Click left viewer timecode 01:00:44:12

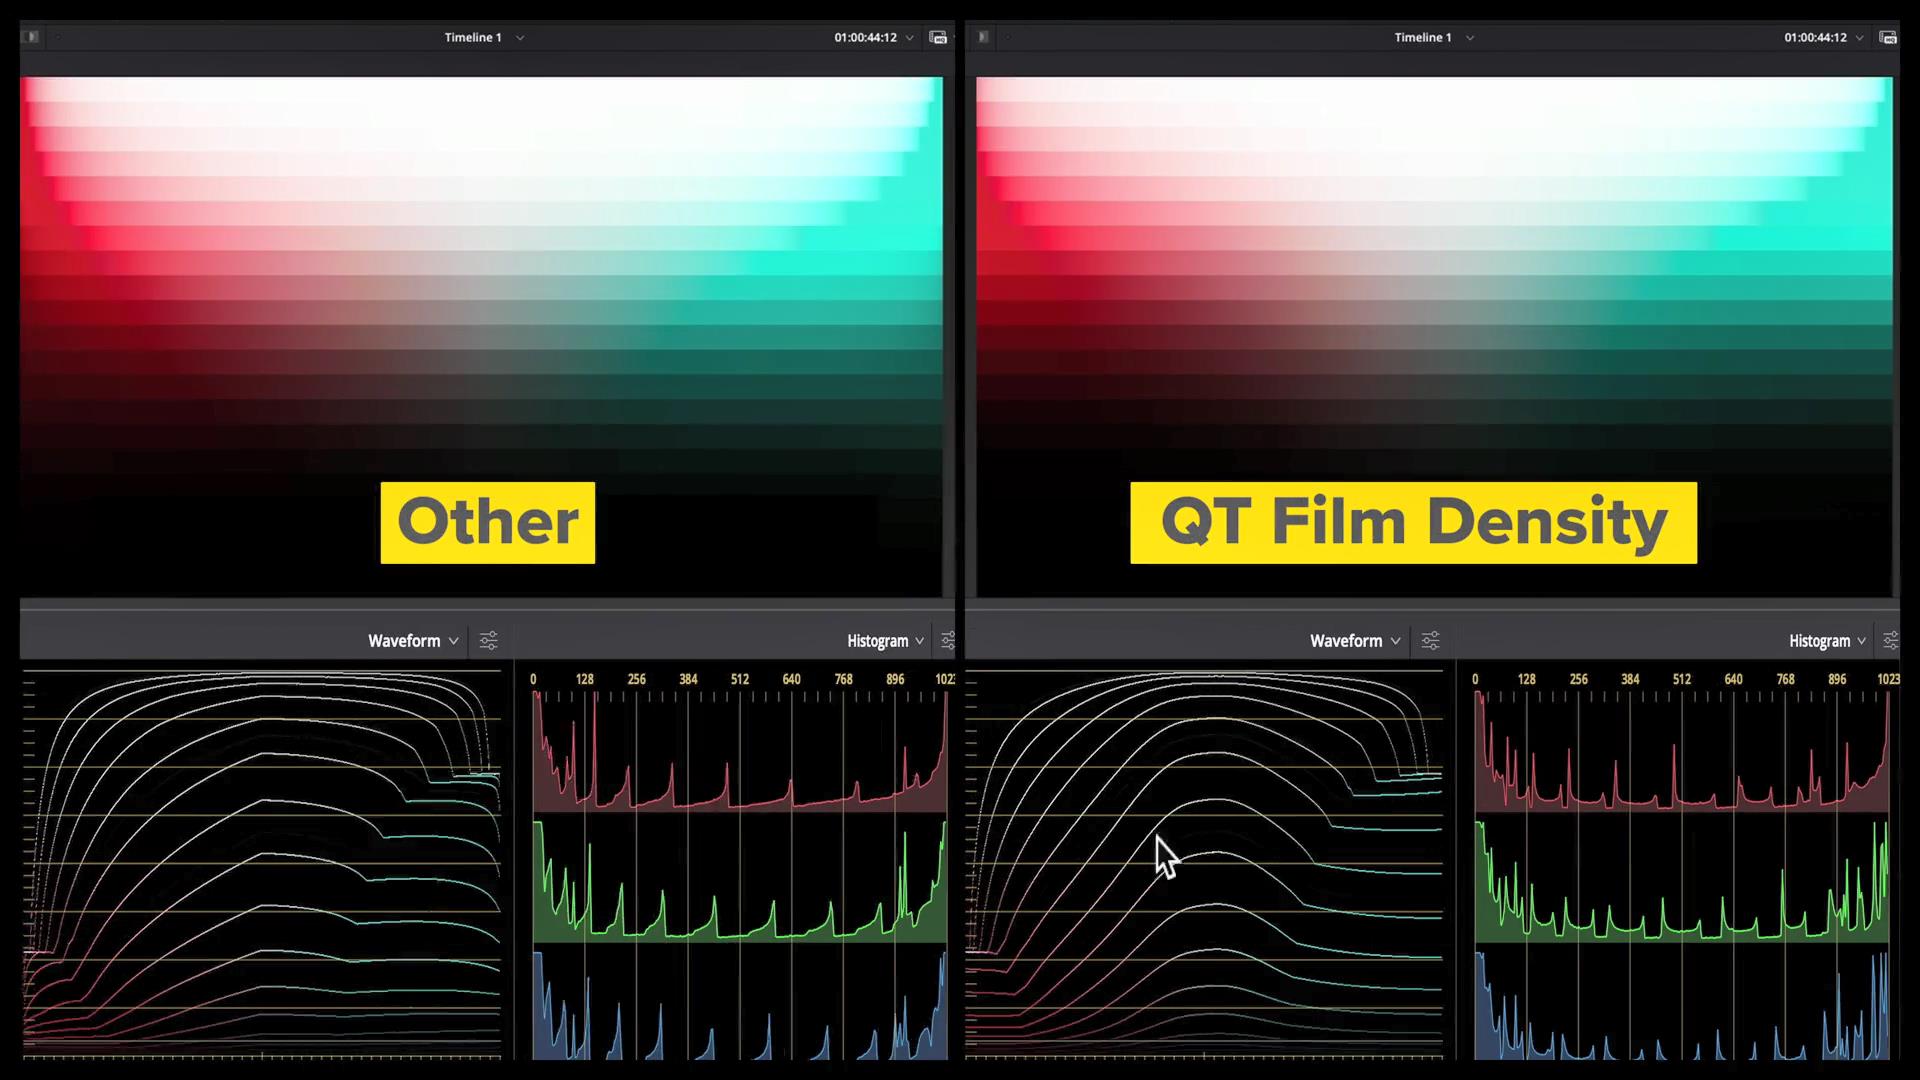coord(865,38)
